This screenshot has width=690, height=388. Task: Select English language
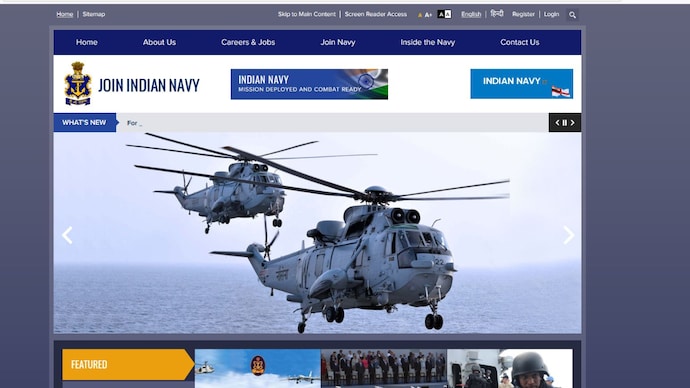[x=471, y=14]
